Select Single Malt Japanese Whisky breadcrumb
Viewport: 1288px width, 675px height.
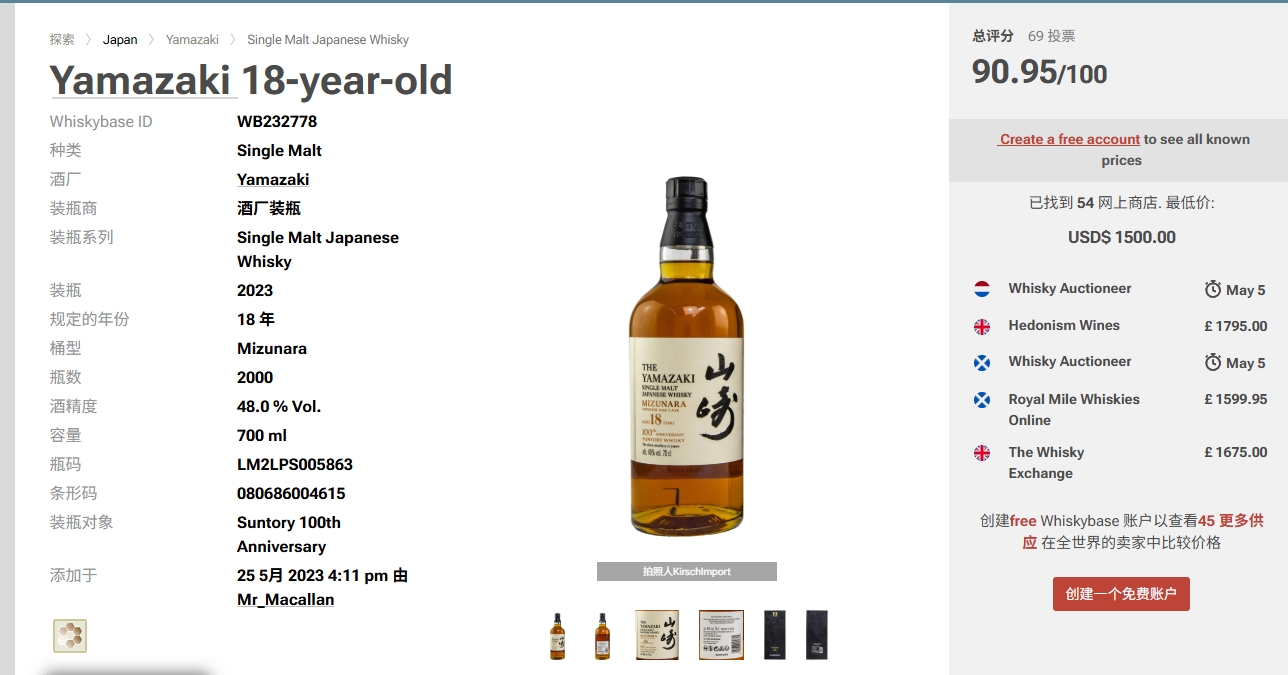click(328, 40)
